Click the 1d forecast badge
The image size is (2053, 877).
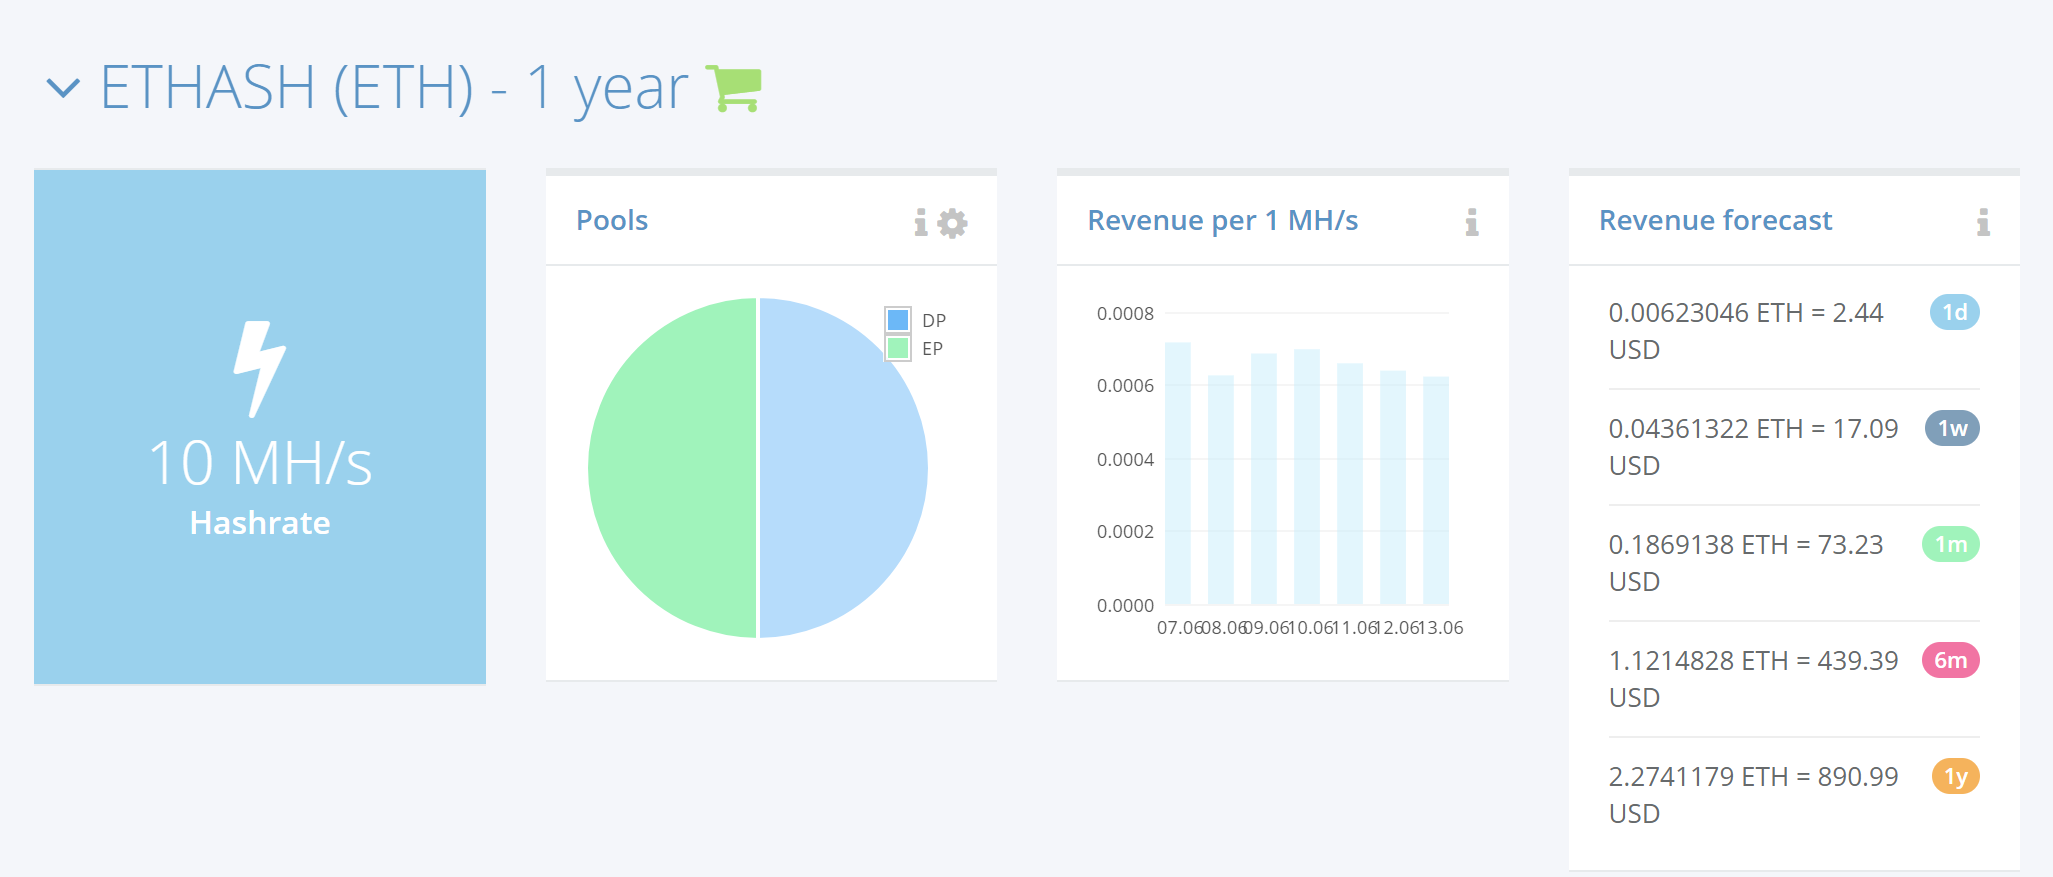[1954, 312]
